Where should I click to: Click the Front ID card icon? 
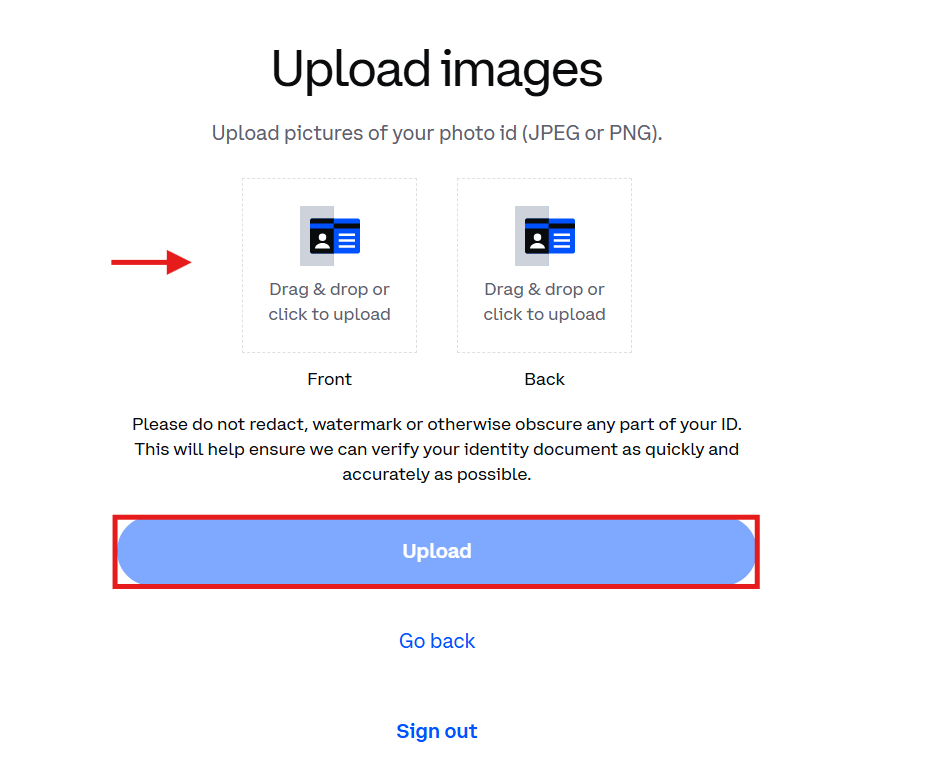pyautogui.click(x=330, y=236)
